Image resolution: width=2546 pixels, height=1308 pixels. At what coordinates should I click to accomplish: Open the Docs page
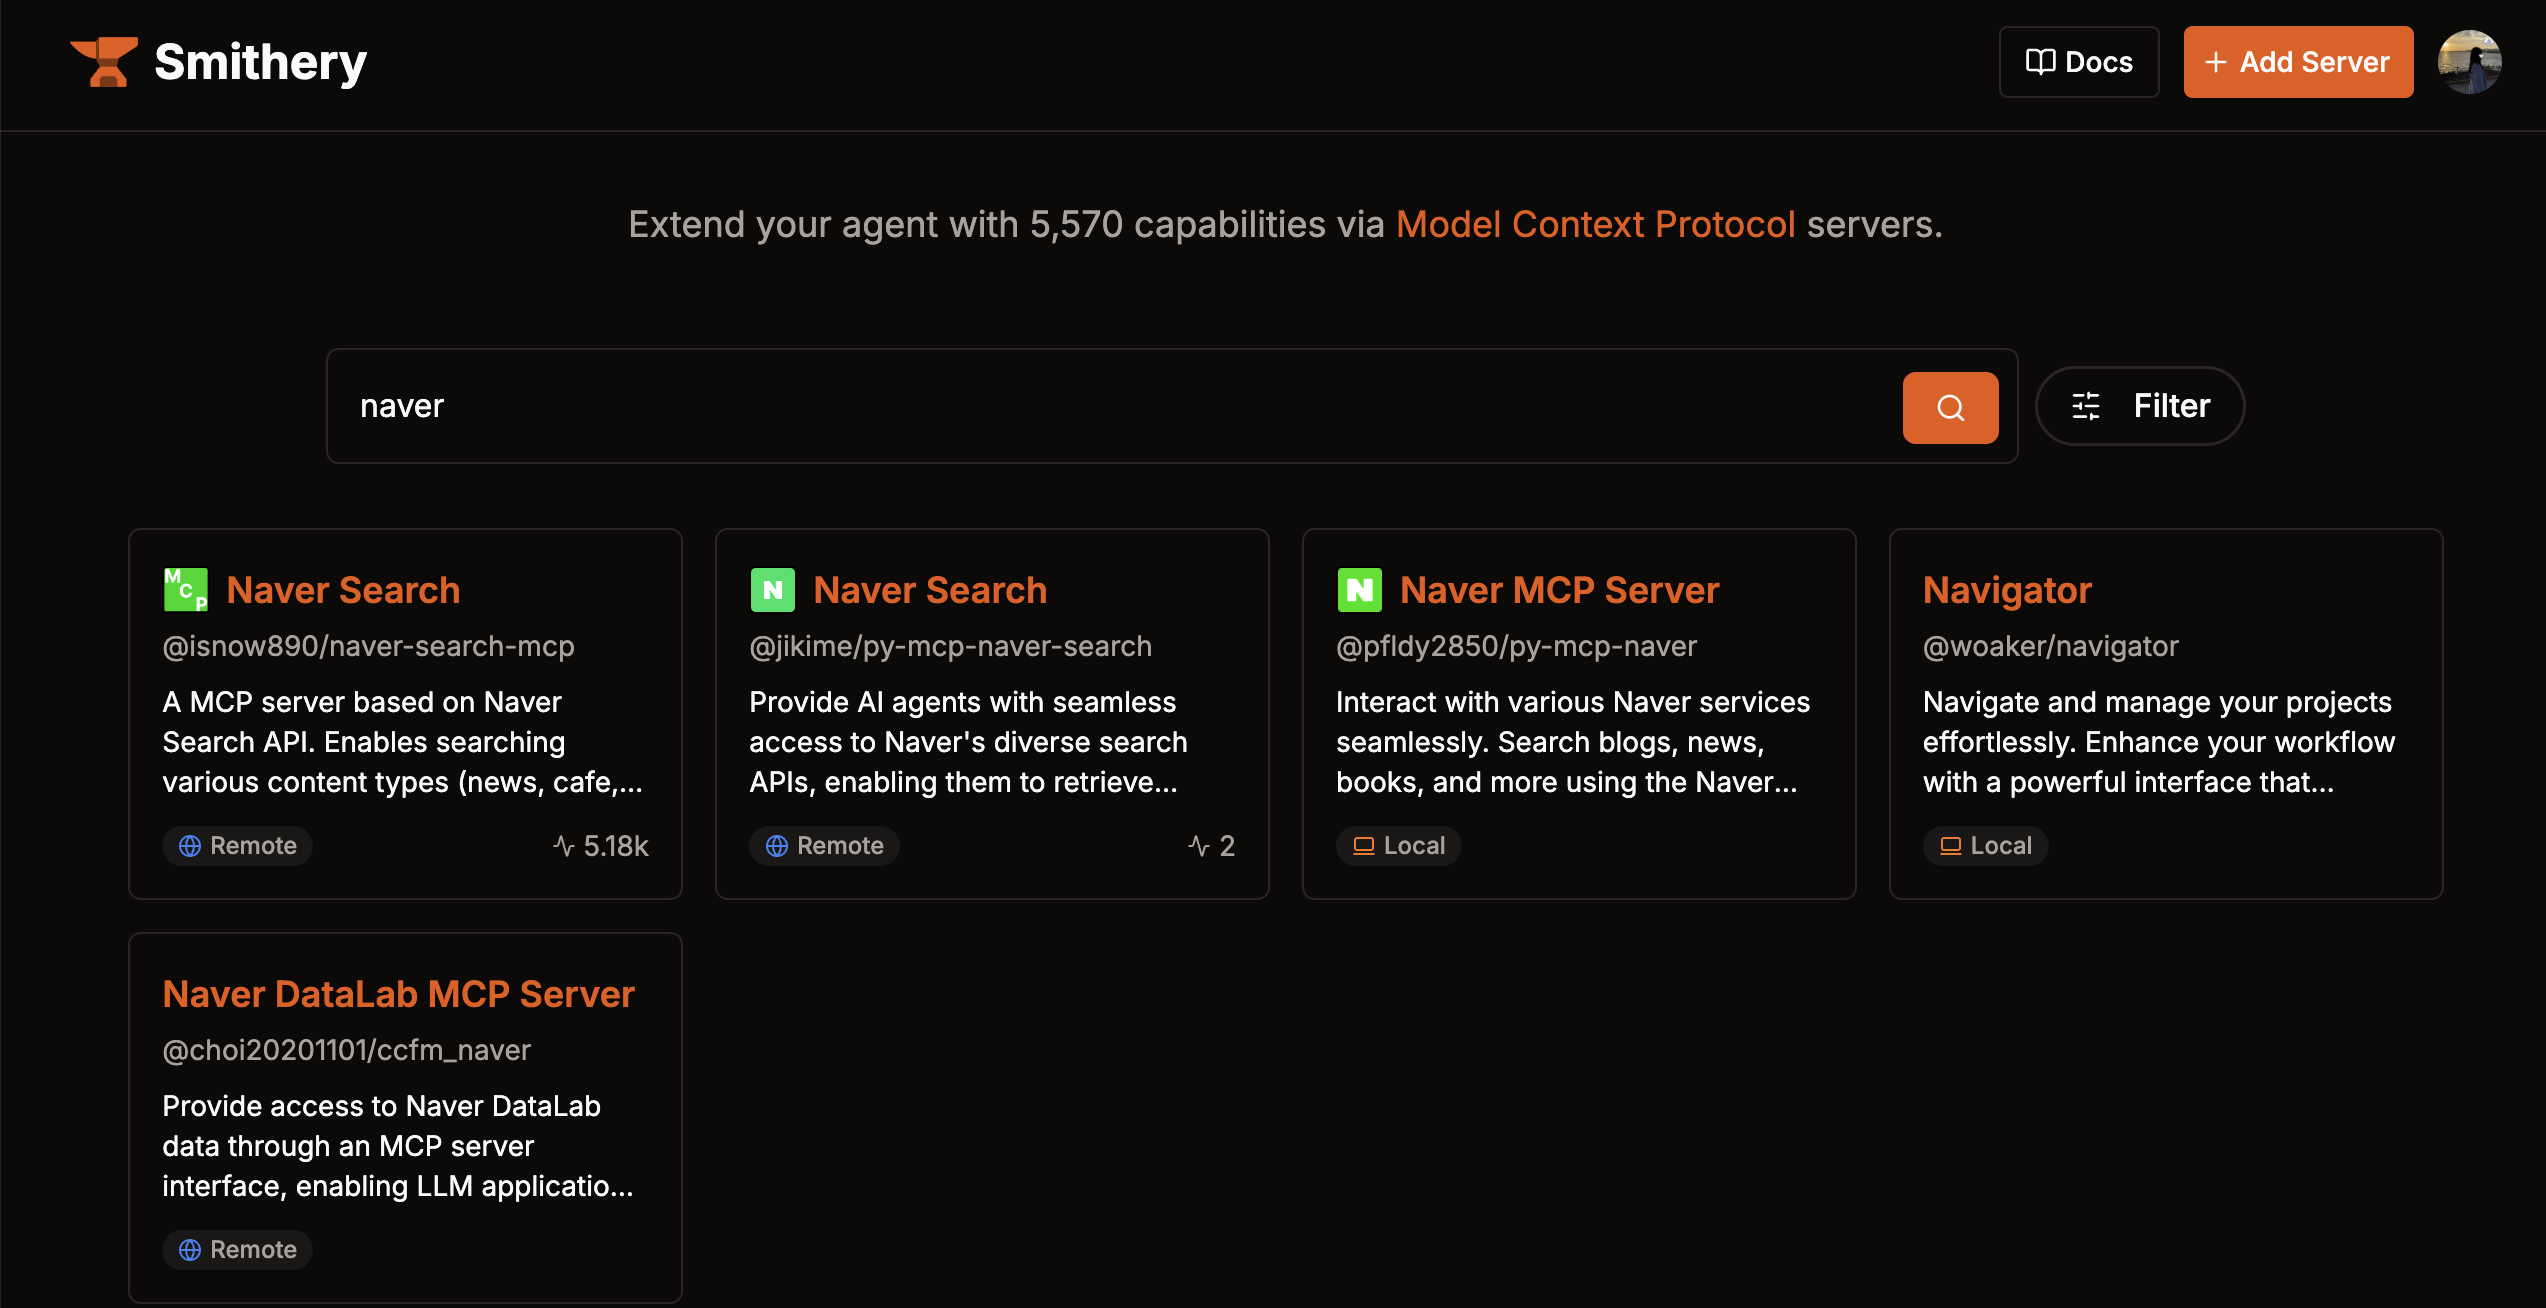tap(2079, 62)
